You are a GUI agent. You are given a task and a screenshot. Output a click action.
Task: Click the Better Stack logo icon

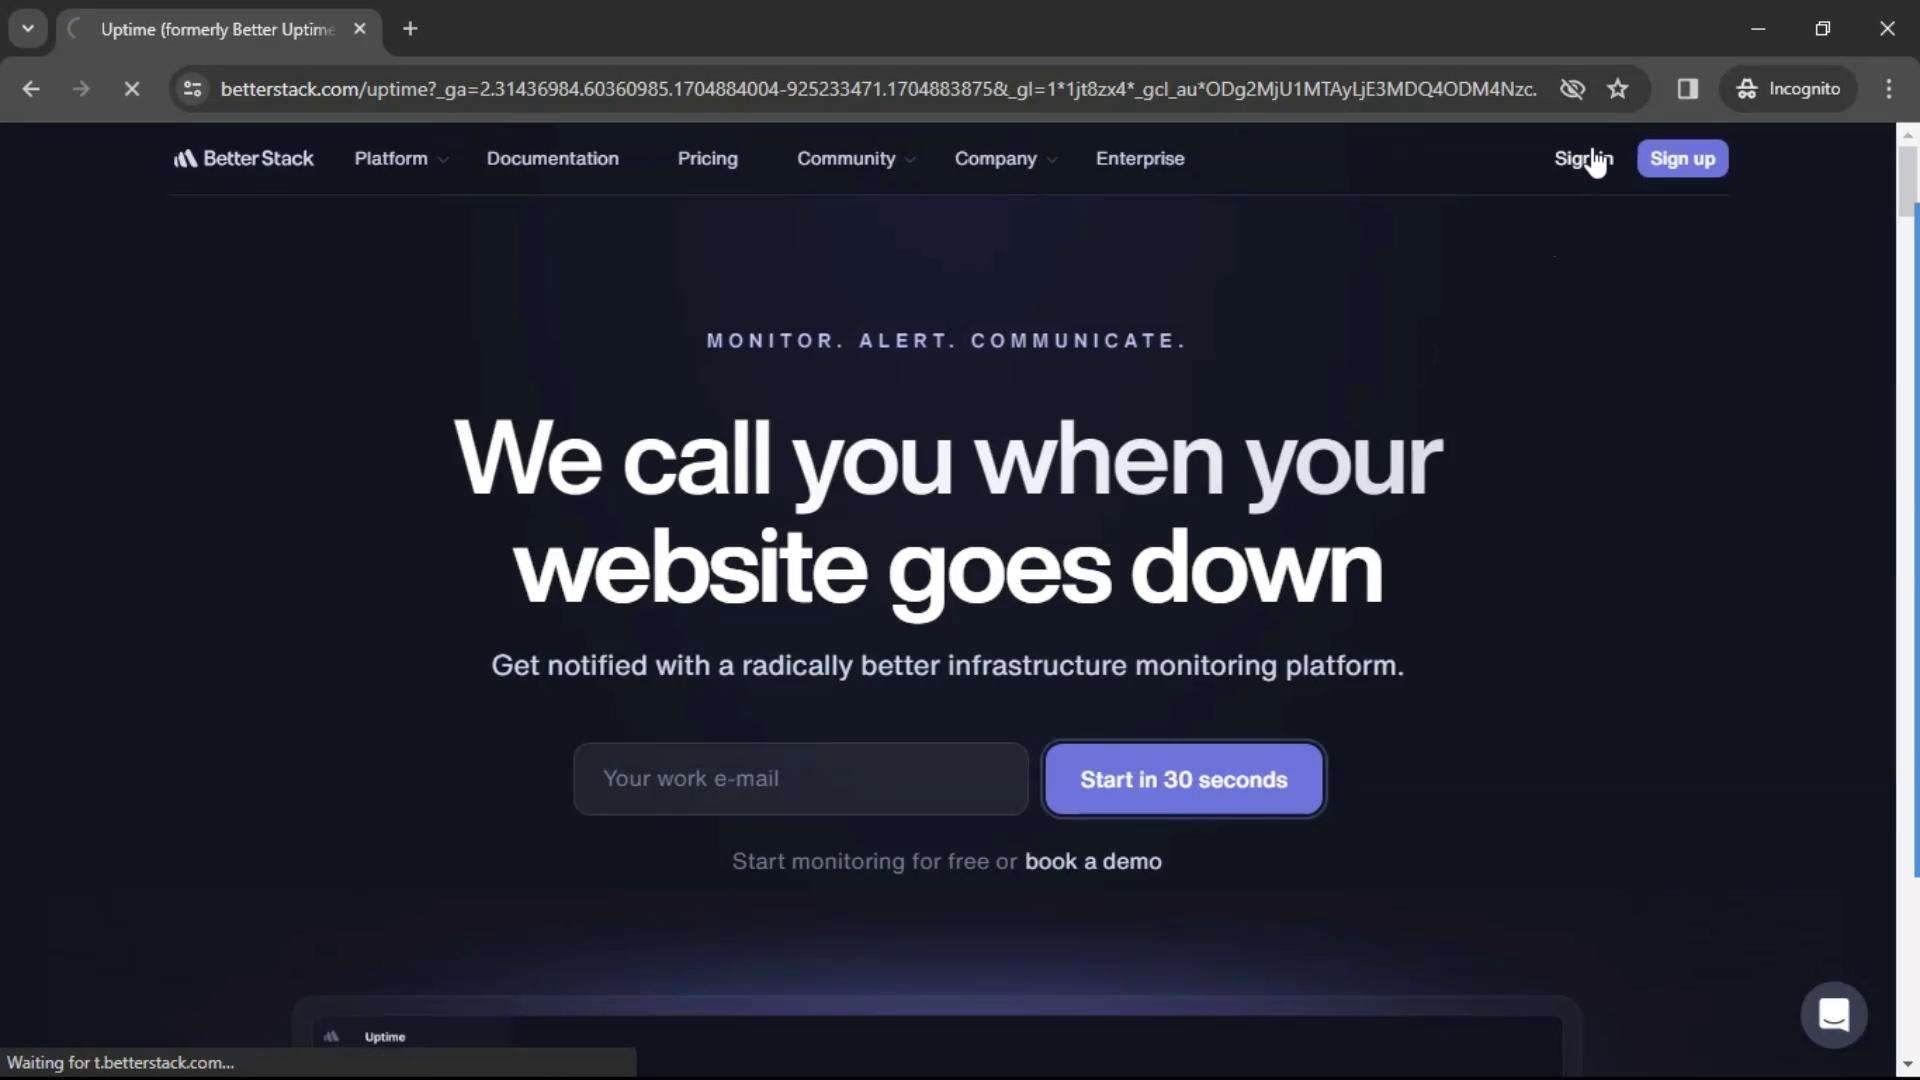click(x=185, y=158)
